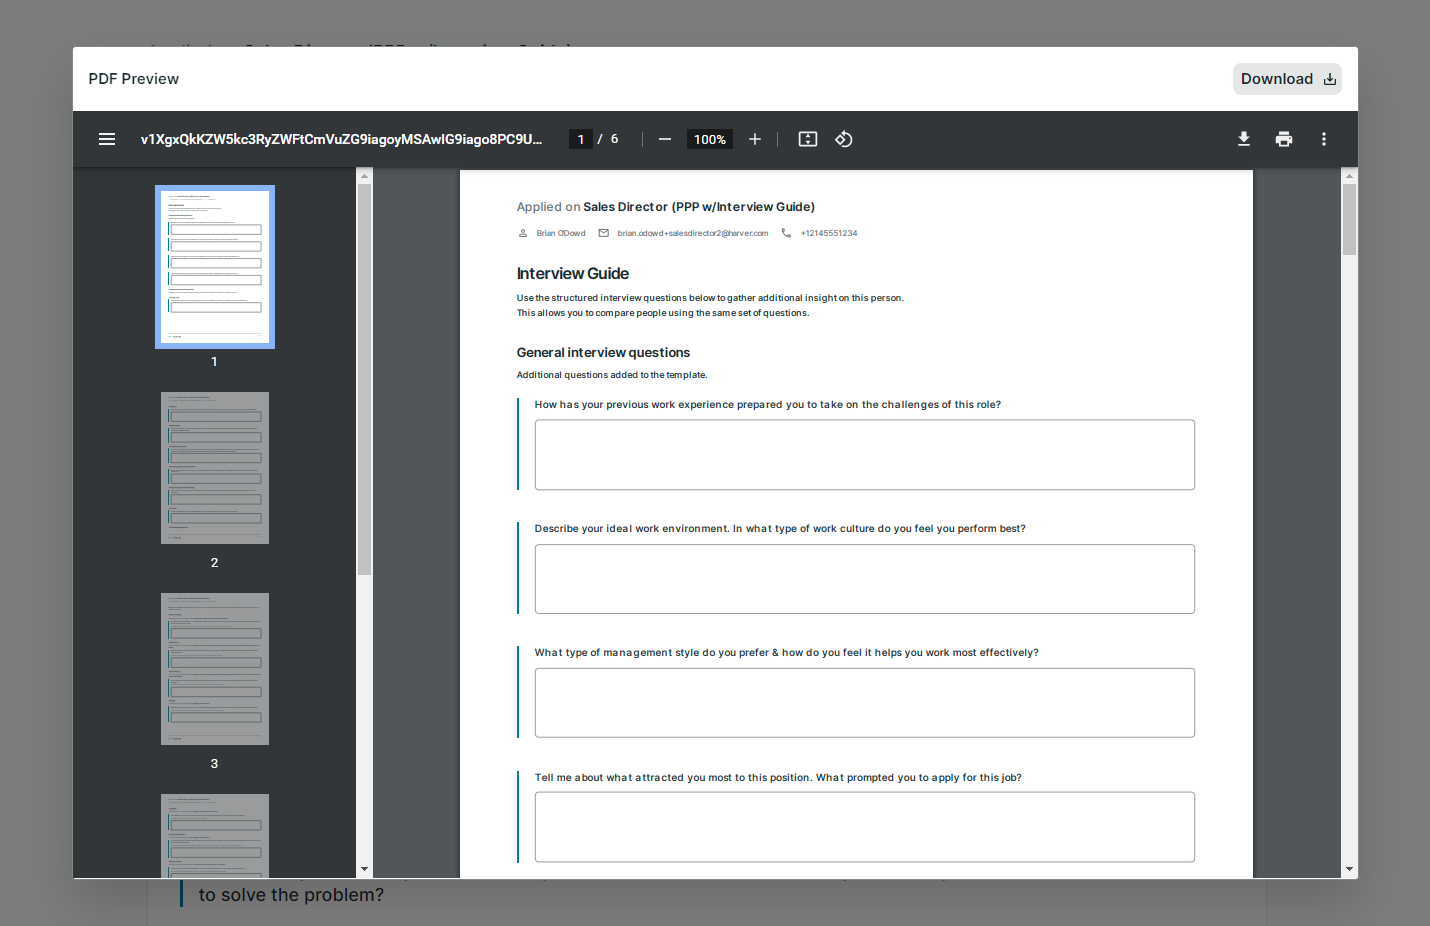Viewport: 1430px width, 926px height.
Task: Click the answer box about position attraction
Action: coord(864,827)
